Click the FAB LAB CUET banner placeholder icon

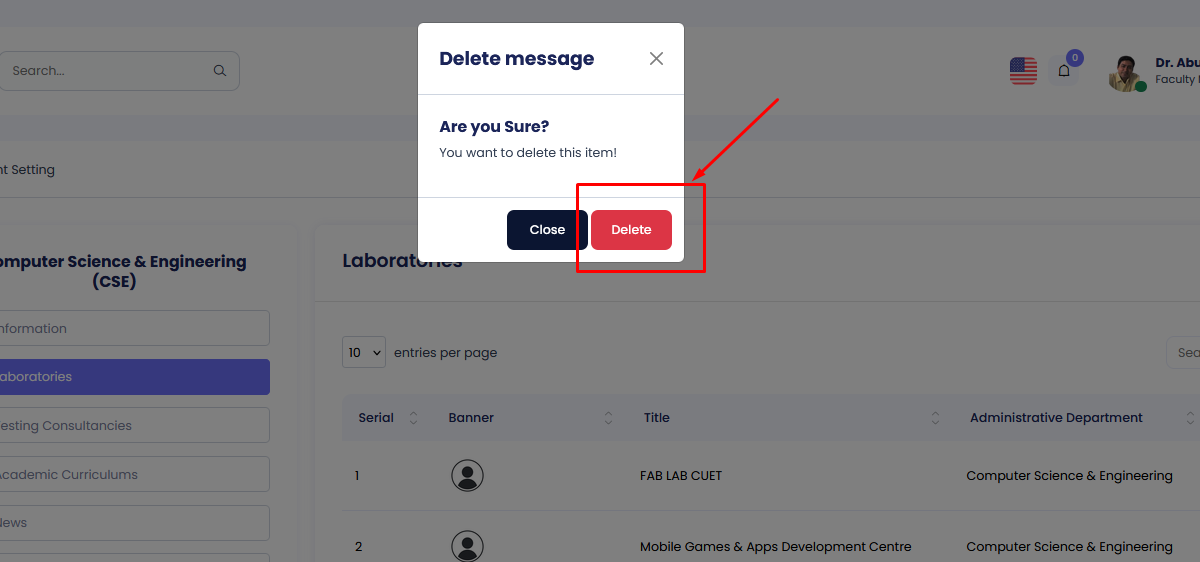point(467,476)
